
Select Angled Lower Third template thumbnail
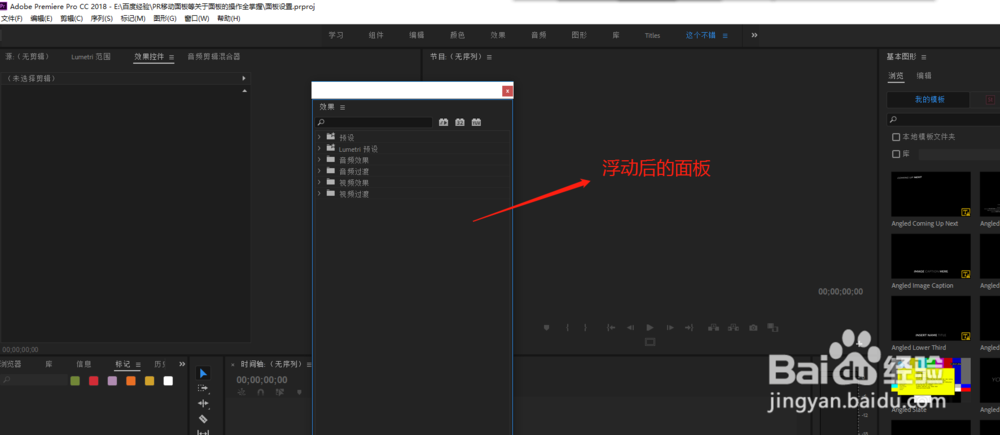click(930, 318)
